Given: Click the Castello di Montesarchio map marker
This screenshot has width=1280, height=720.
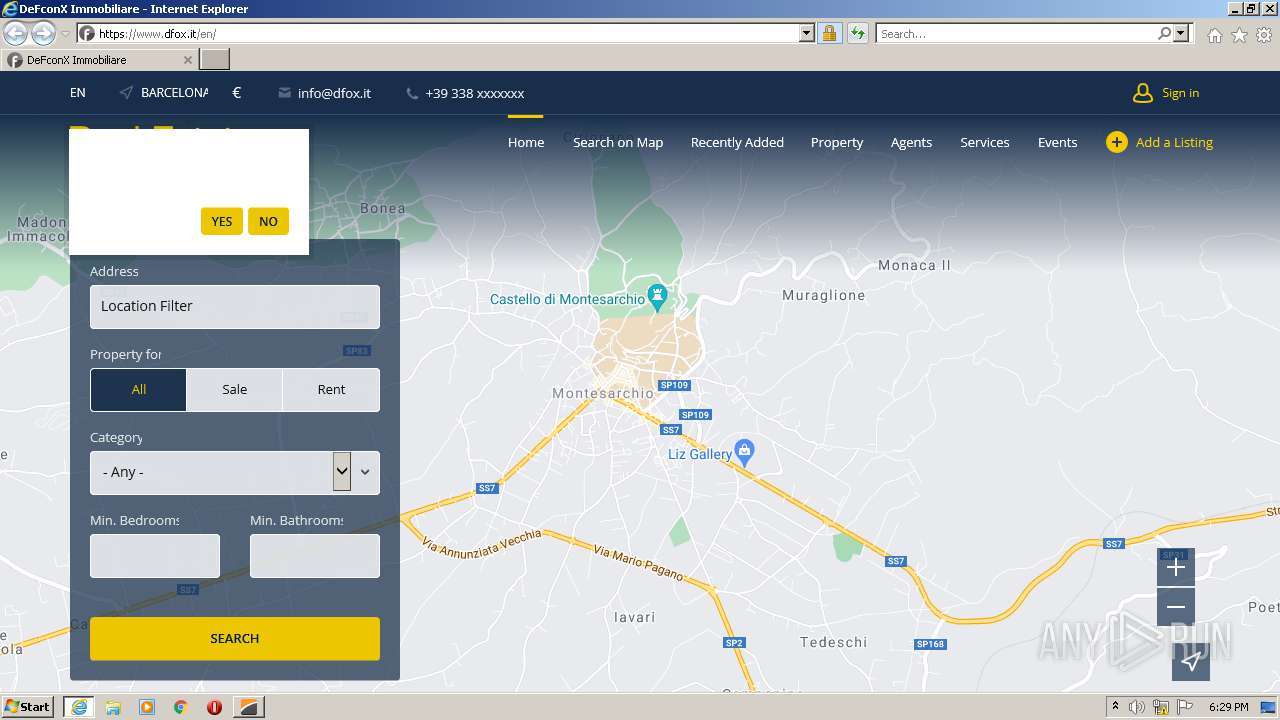Looking at the screenshot, I should click(657, 297).
